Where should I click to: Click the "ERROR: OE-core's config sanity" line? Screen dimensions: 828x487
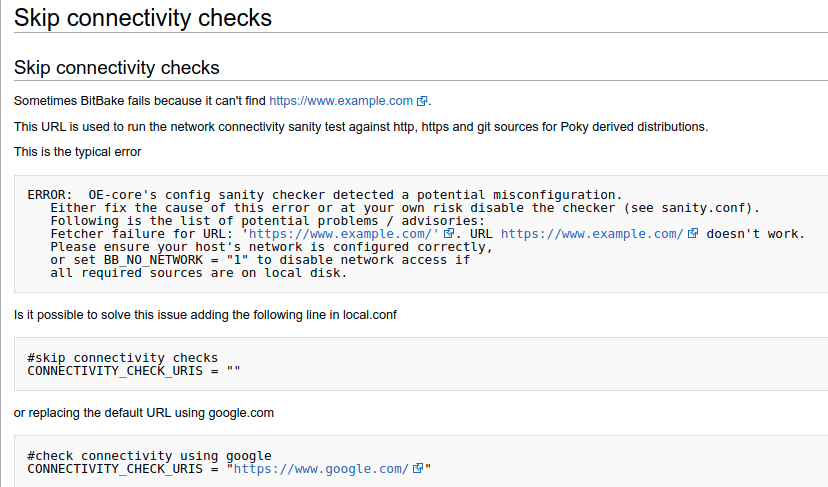325,195
